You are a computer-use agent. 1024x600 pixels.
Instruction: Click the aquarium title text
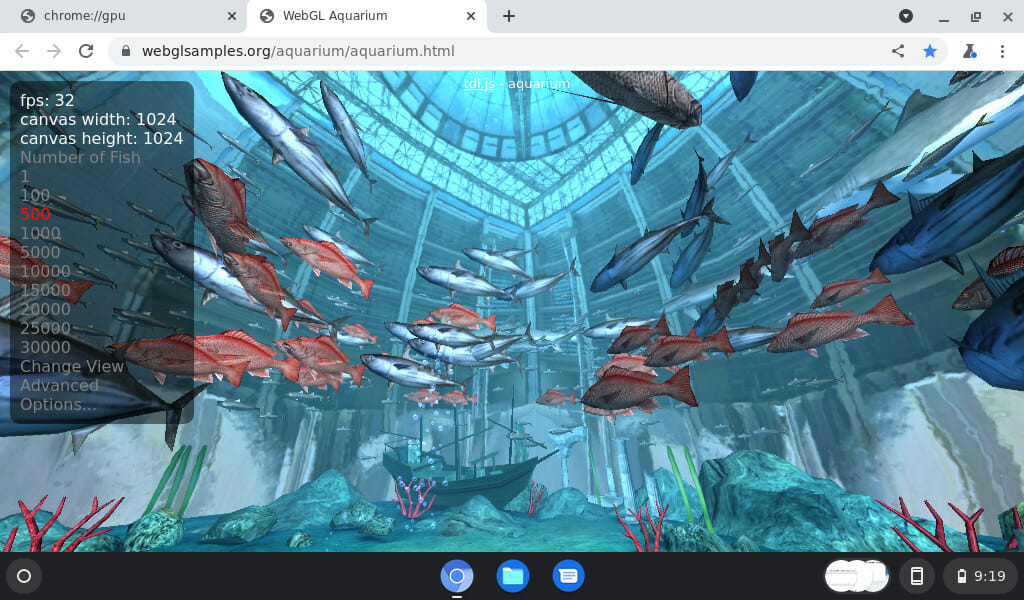coord(539,84)
